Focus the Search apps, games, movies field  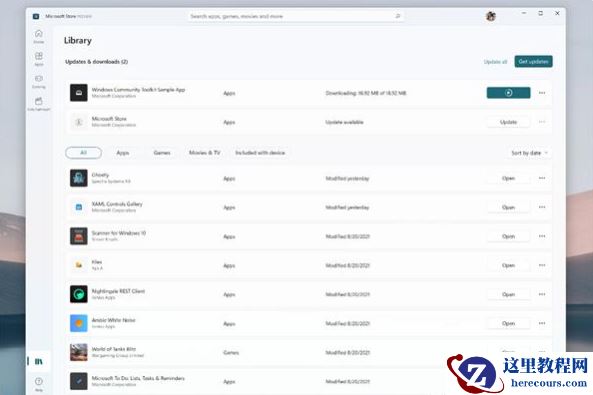pyautogui.click(x=296, y=16)
